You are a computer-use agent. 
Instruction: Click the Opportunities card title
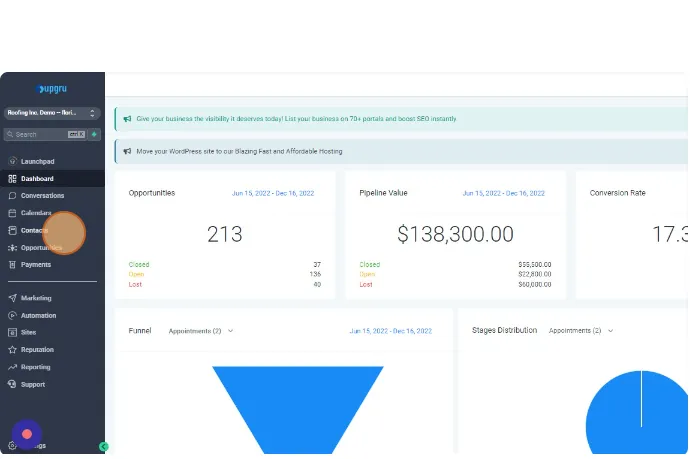151,193
